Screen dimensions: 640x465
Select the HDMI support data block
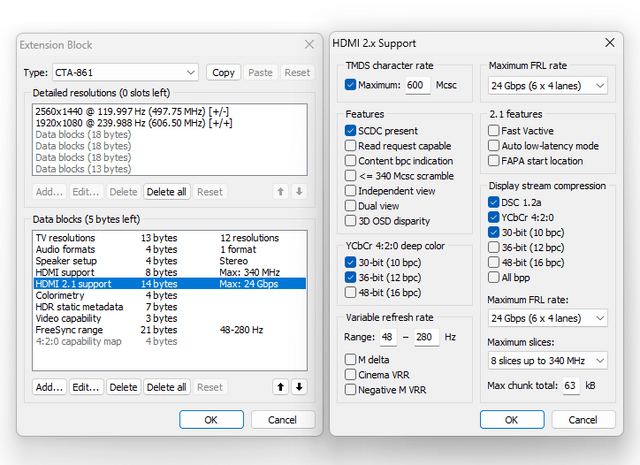click(169, 272)
